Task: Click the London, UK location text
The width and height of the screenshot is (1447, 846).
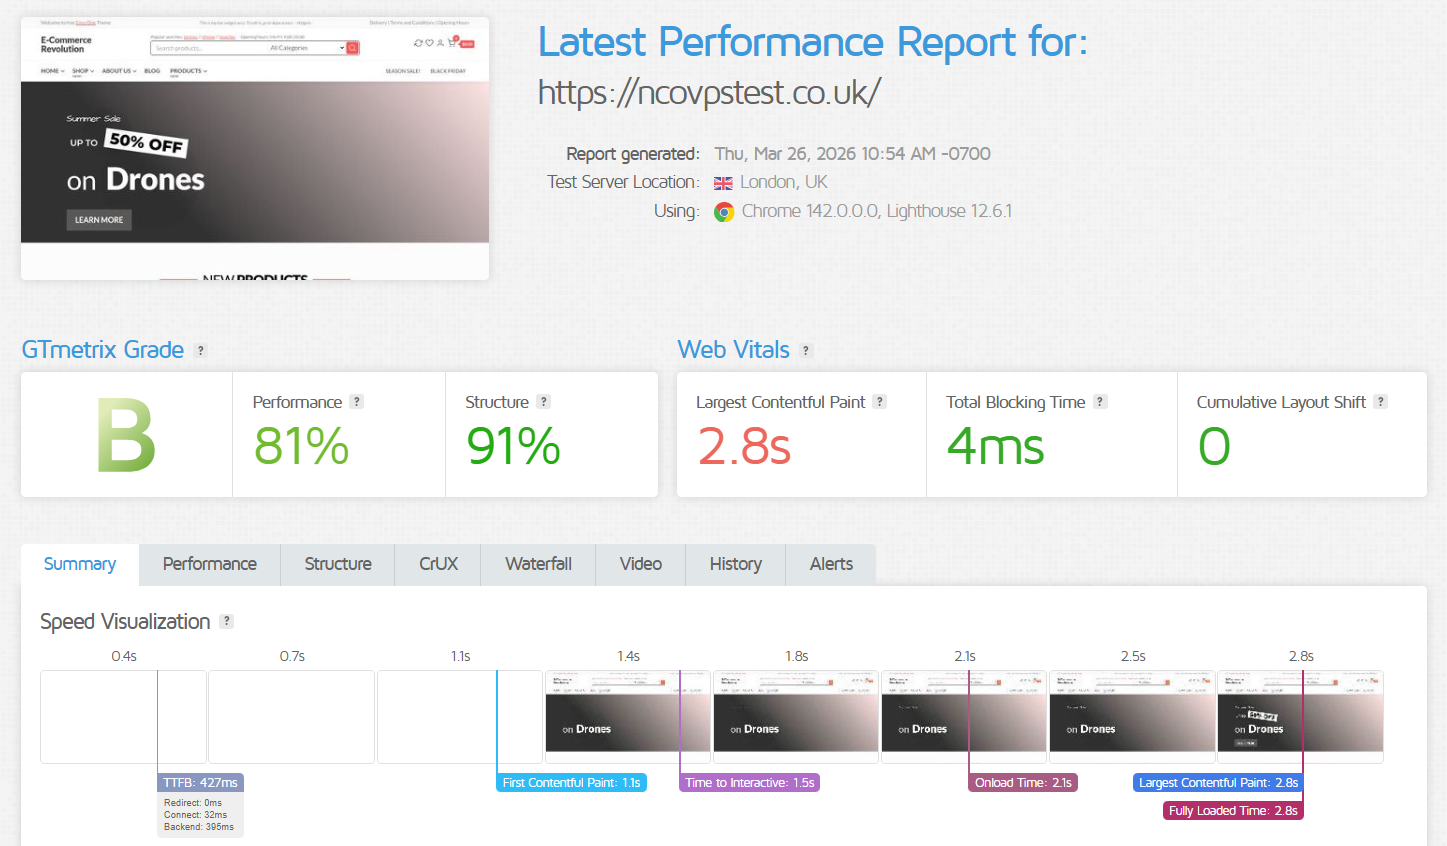Action: (784, 182)
